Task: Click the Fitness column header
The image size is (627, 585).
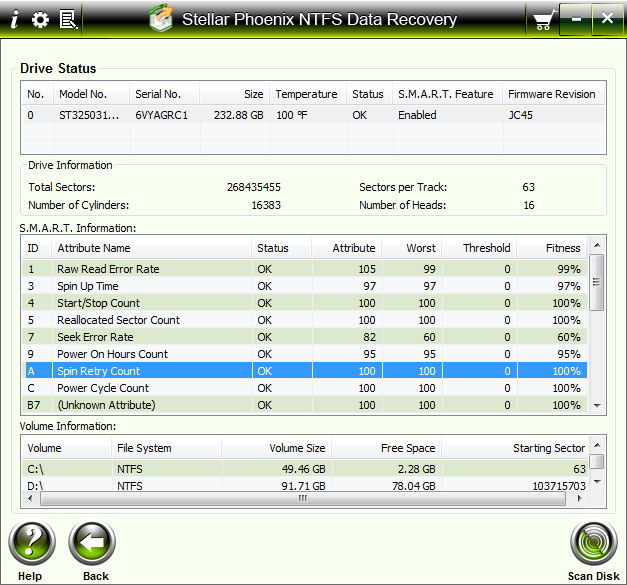Action: pos(552,248)
